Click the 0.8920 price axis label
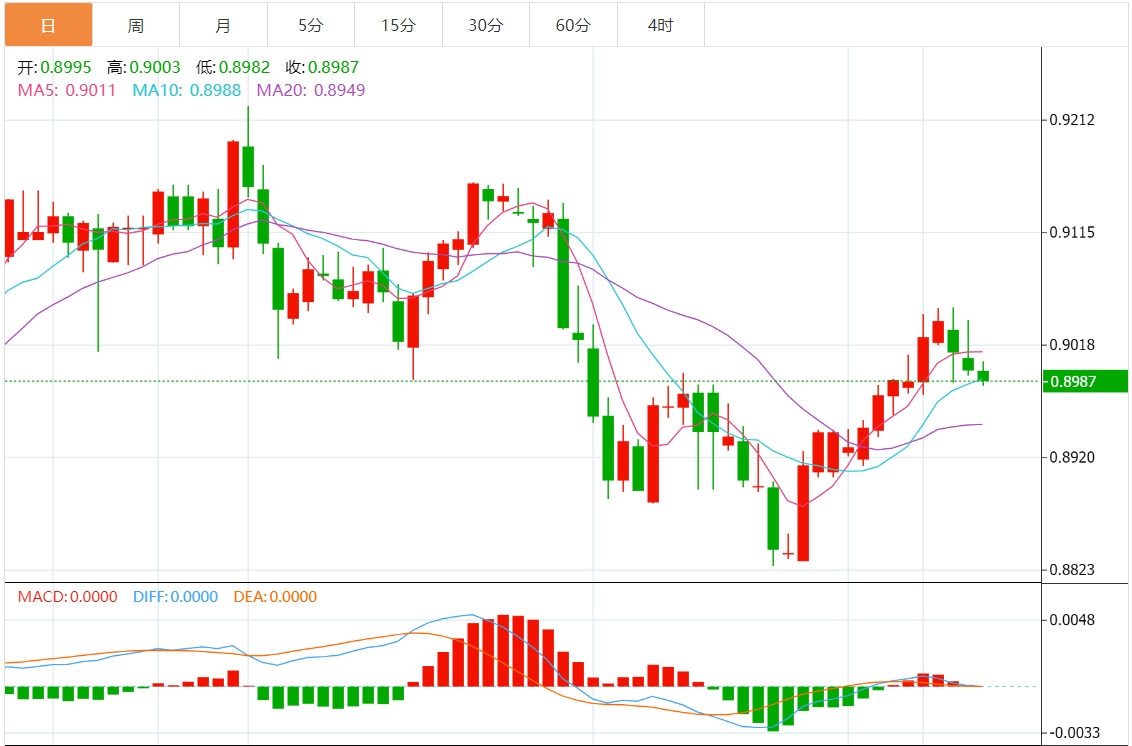This screenshot has height=746, width=1132. pyautogui.click(x=1072, y=457)
